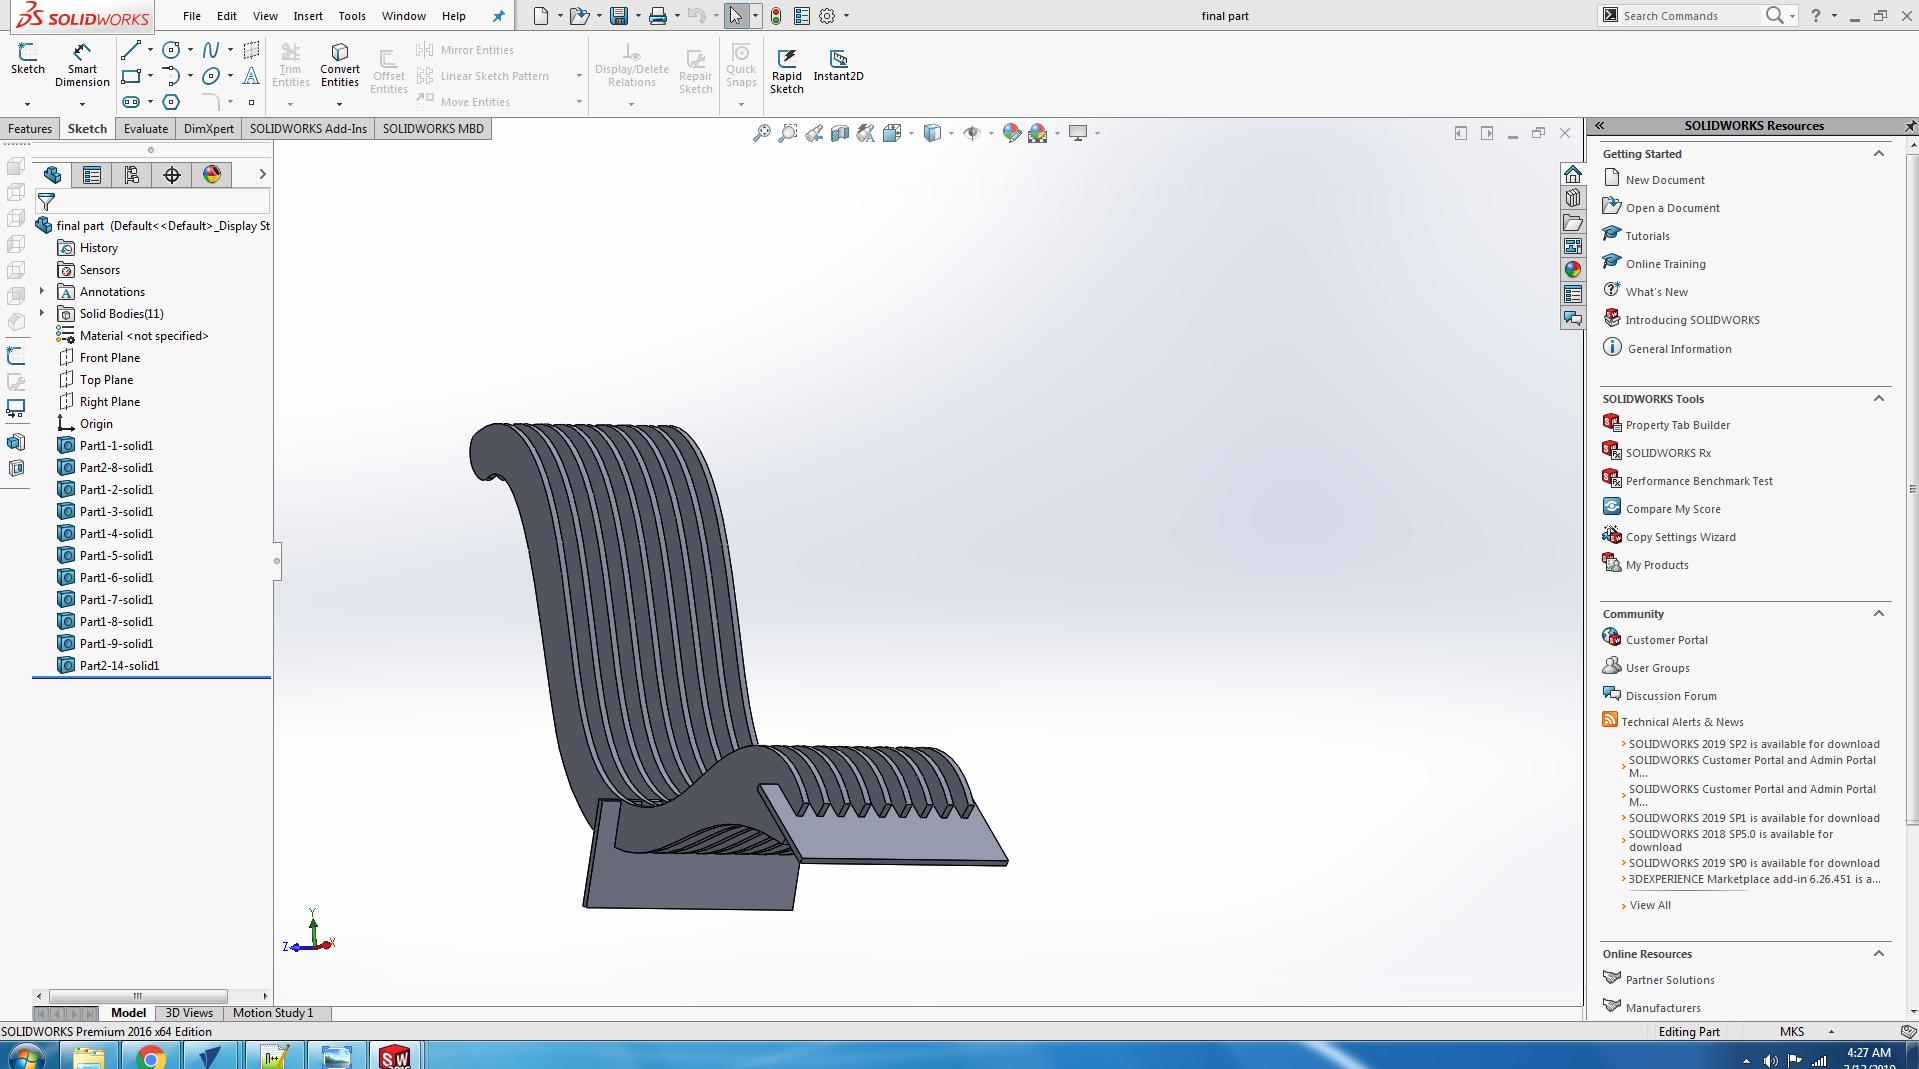
Task: Click the Convert Entities tool
Action: pos(340,65)
